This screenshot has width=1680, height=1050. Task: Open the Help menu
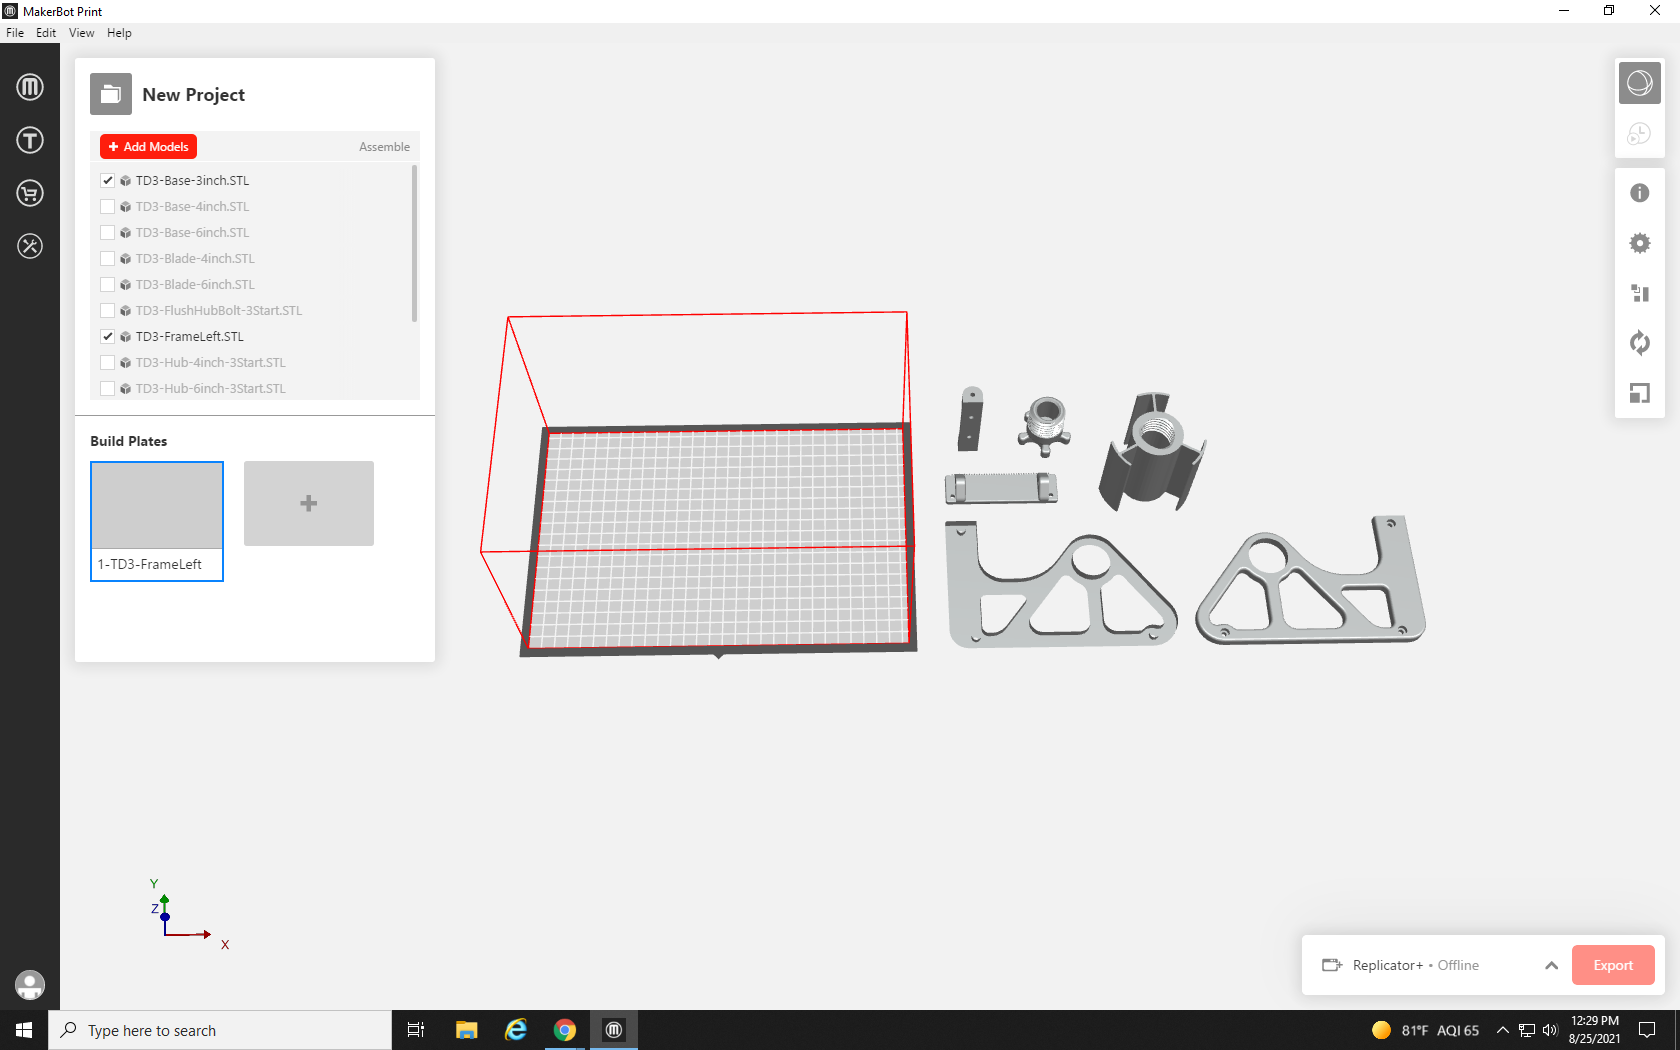click(119, 33)
